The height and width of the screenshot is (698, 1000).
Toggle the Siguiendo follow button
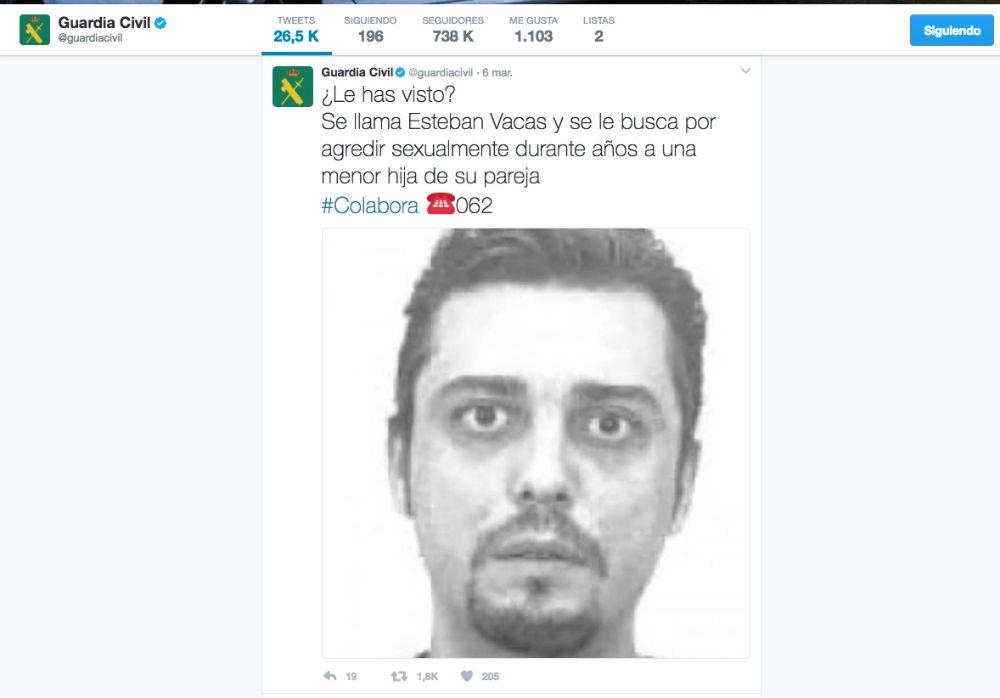click(952, 30)
